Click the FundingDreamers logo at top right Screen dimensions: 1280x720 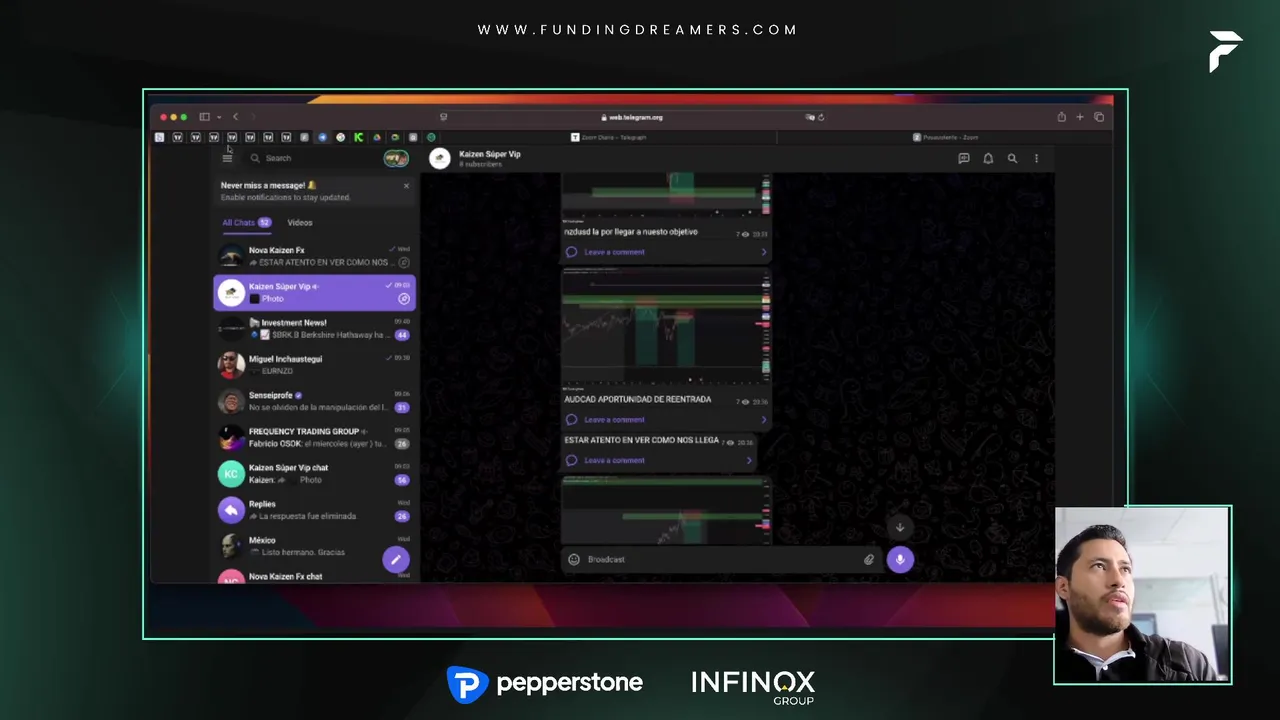coord(1225,51)
